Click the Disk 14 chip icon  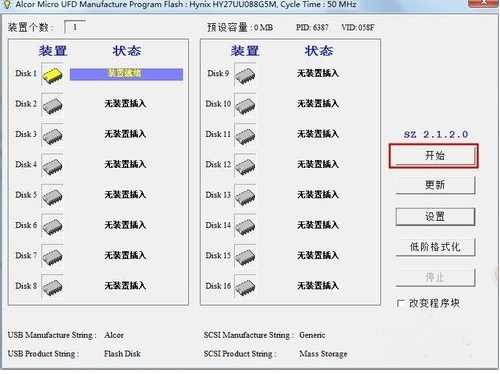tap(245, 226)
